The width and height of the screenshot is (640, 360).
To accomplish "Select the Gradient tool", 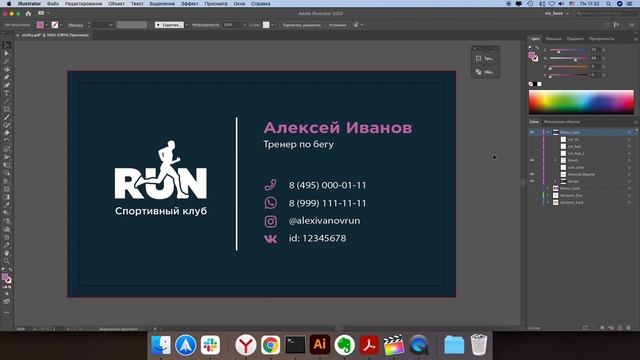I will click(7, 197).
